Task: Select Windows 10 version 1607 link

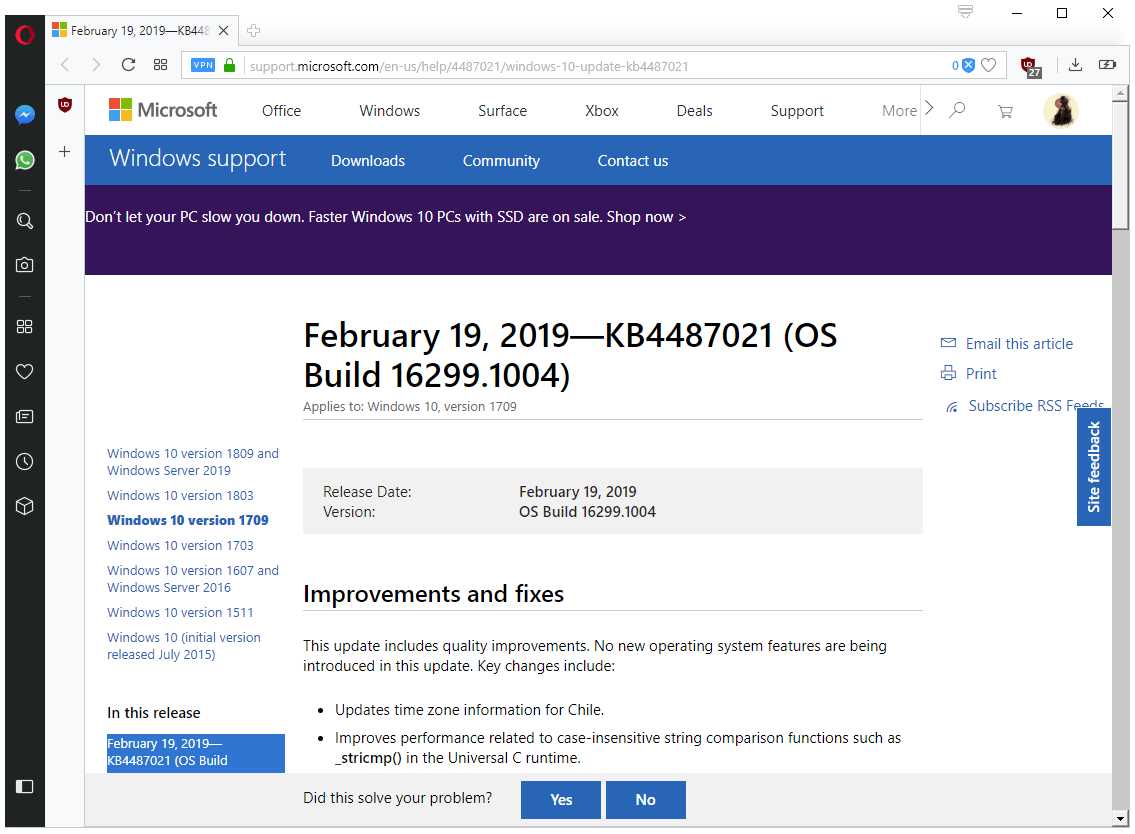Action: [193, 579]
